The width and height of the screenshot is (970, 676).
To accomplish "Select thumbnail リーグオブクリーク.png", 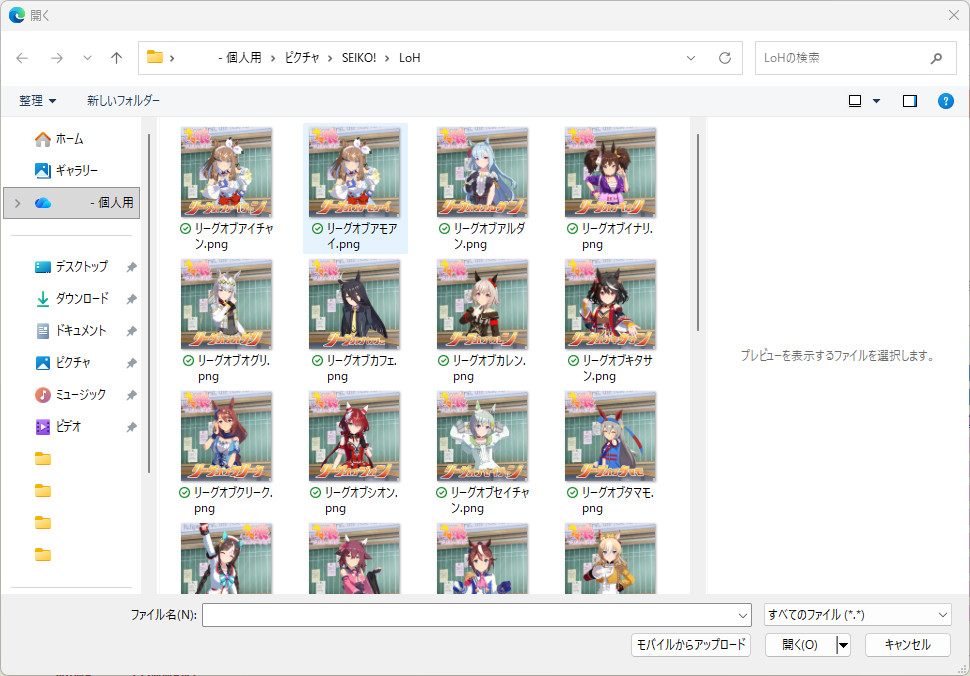I will click(226, 437).
